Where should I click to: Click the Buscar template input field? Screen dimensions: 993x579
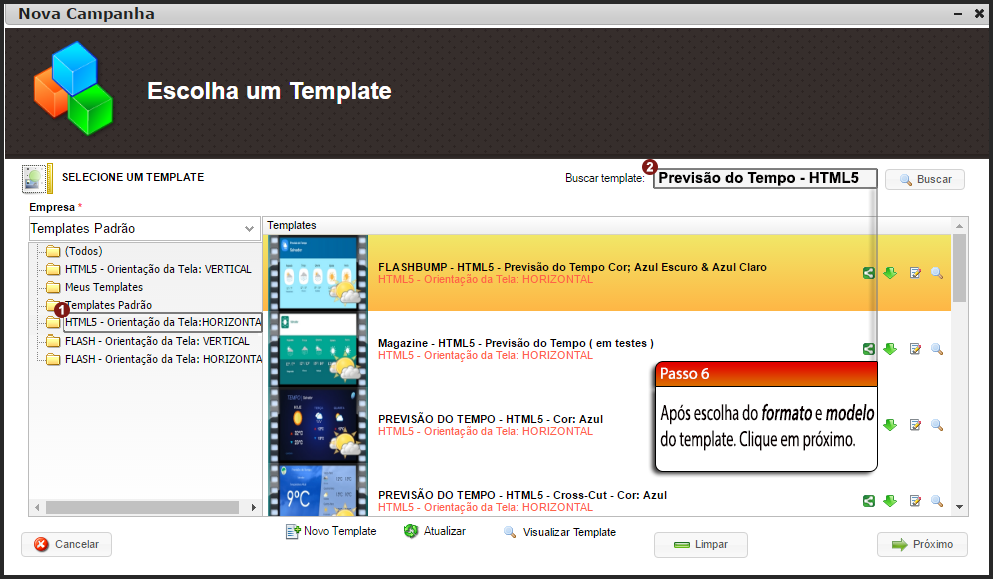click(765, 178)
